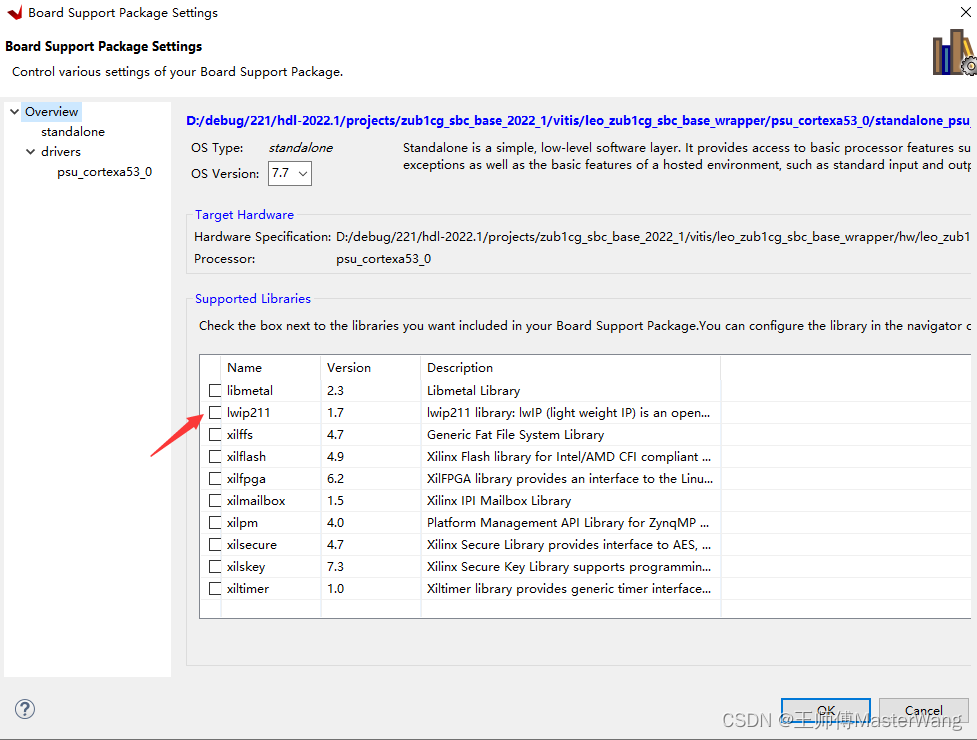Select Overview in the navigator tree
Screen dimensions: 977x740
pyautogui.click(x=52, y=111)
